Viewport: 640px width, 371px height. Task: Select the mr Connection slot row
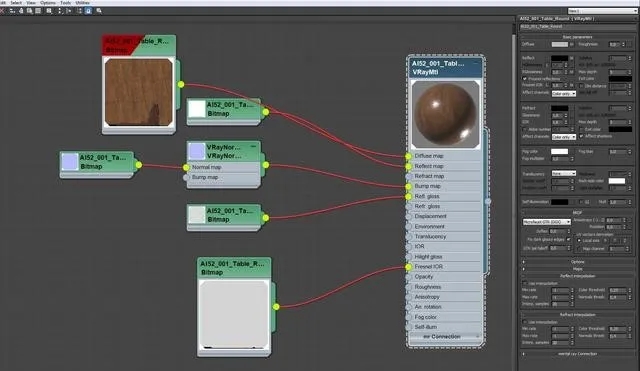point(445,337)
